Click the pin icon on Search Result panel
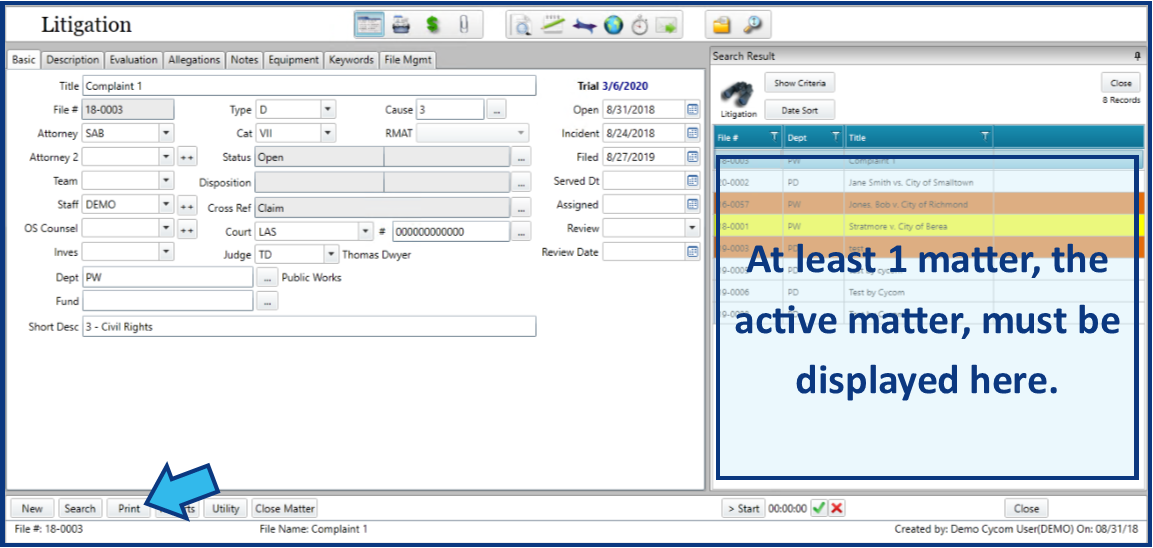Image resolution: width=1153 pixels, height=548 pixels. [1138, 57]
